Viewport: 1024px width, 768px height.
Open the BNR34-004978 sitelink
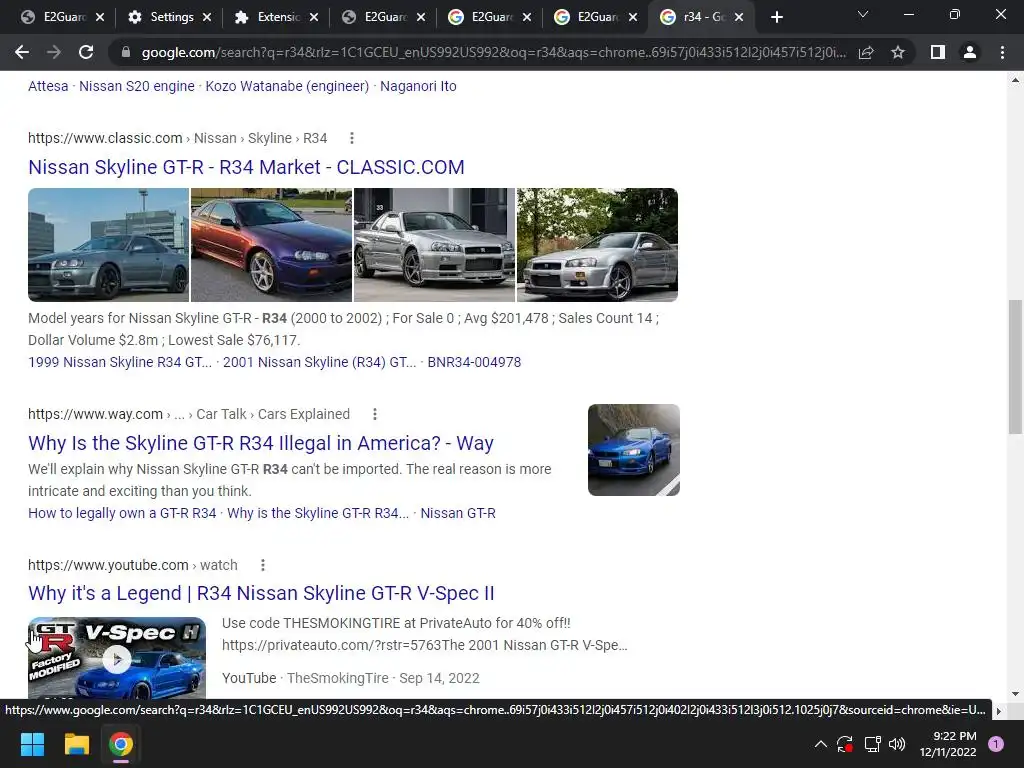click(474, 362)
